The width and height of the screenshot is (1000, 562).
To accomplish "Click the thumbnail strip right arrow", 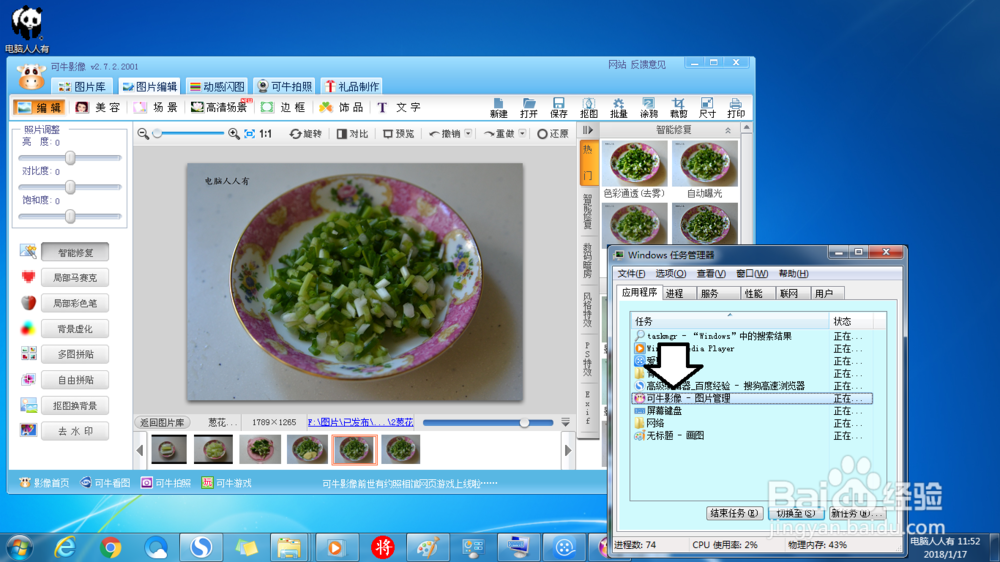I will pos(568,450).
